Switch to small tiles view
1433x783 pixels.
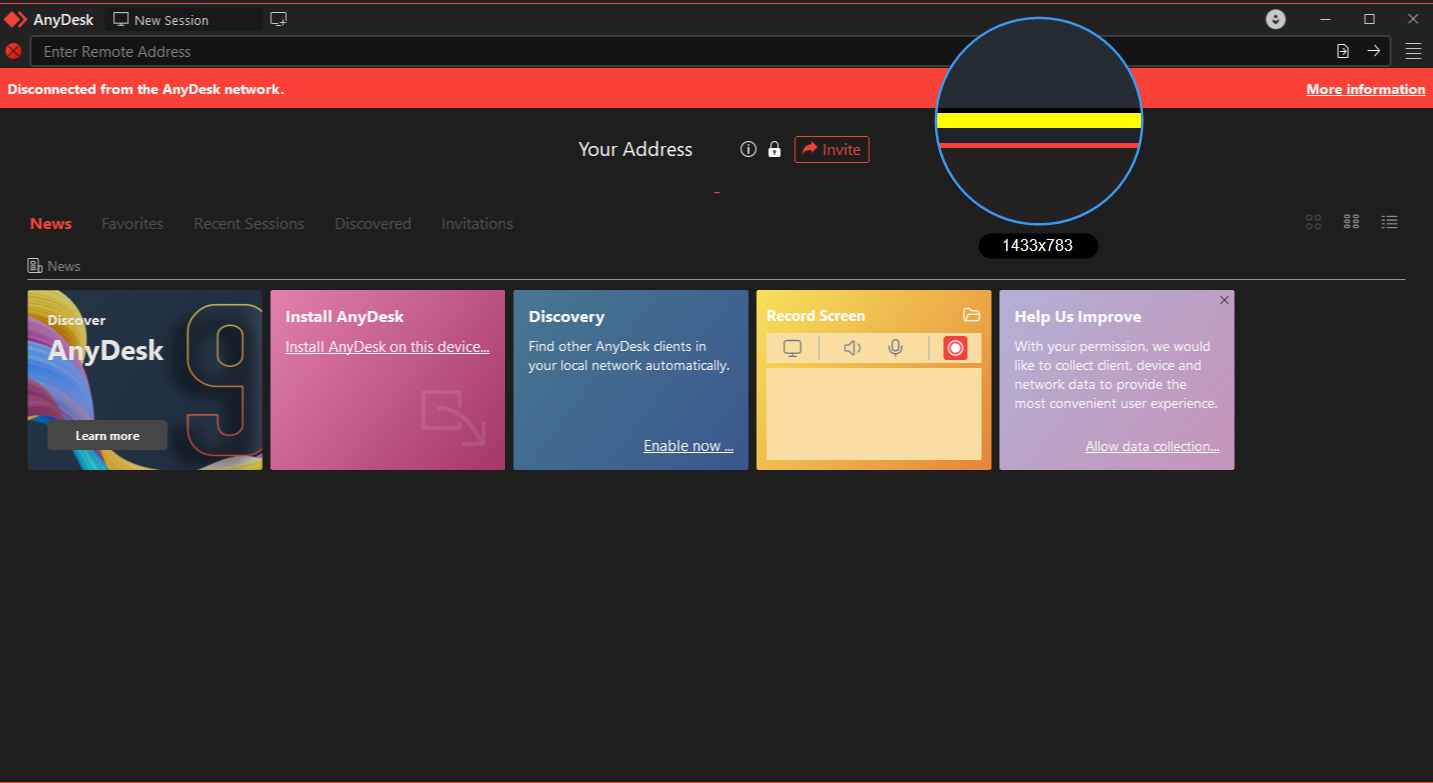click(x=1351, y=222)
